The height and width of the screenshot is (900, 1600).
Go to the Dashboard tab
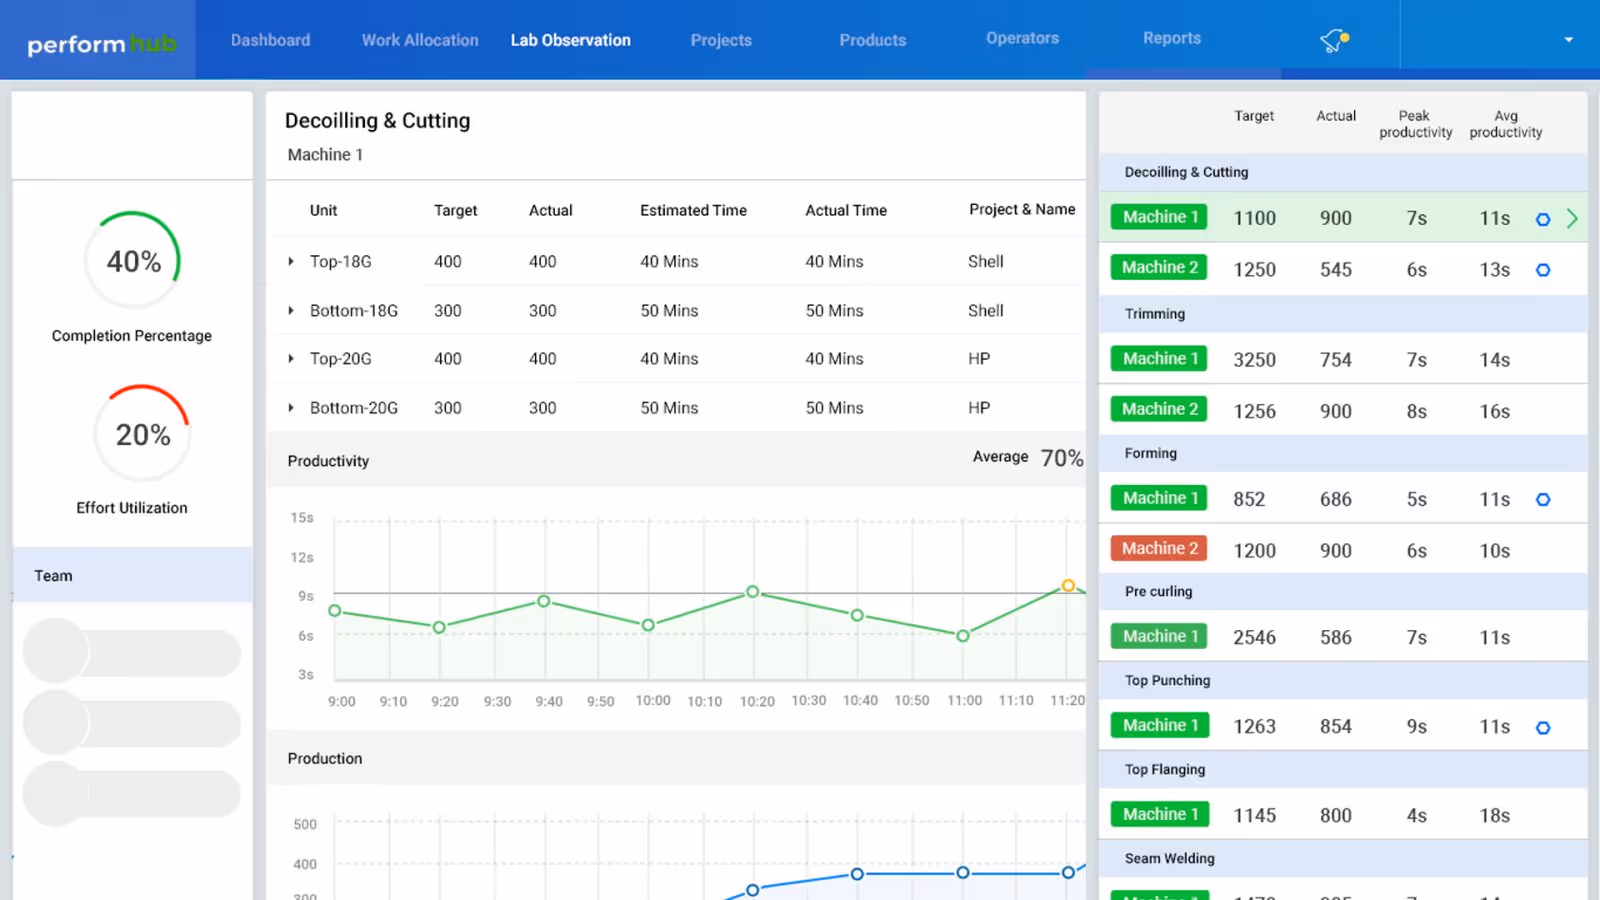tap(270, 40)
